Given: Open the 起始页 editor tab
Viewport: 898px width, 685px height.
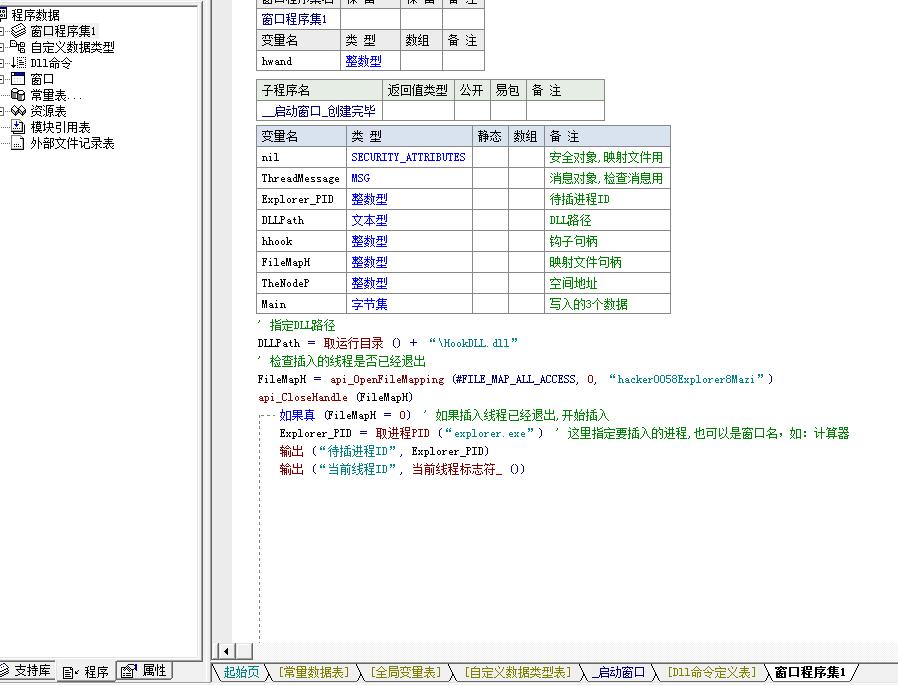Looking at the screenshot, I should (x=241, y=672).
